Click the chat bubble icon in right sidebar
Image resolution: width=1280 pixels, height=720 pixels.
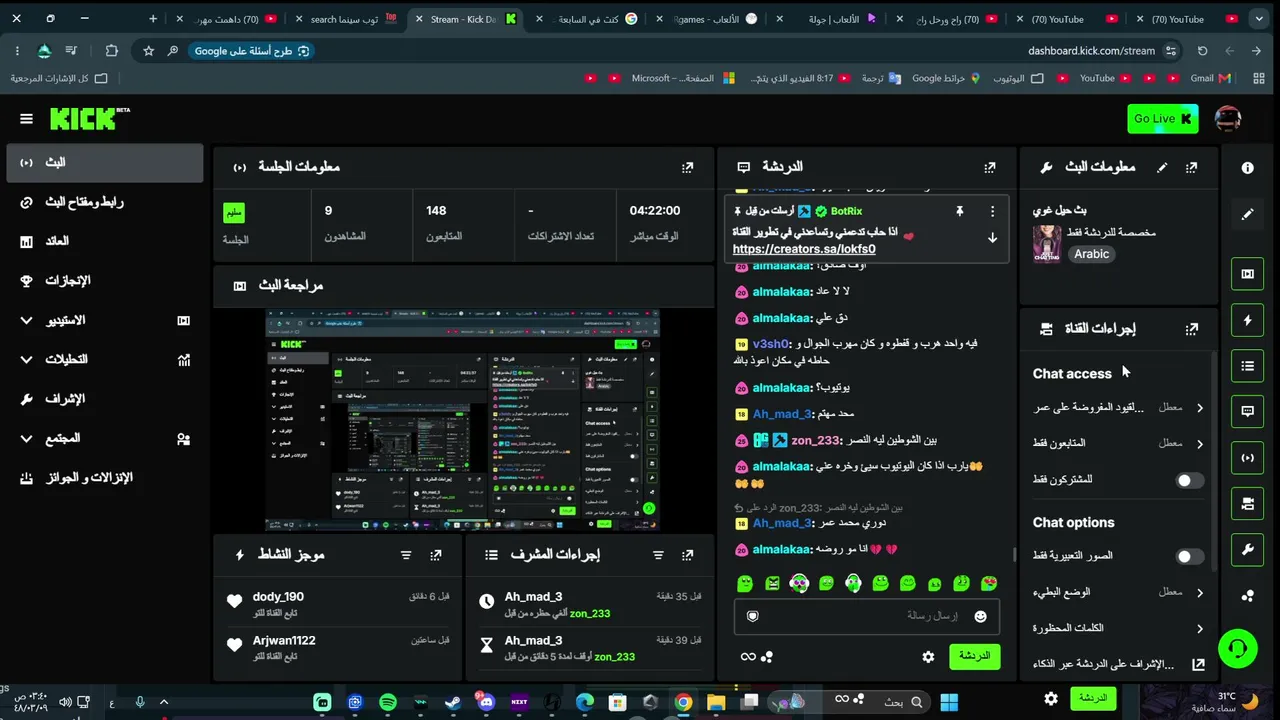tap(1247, 411)
